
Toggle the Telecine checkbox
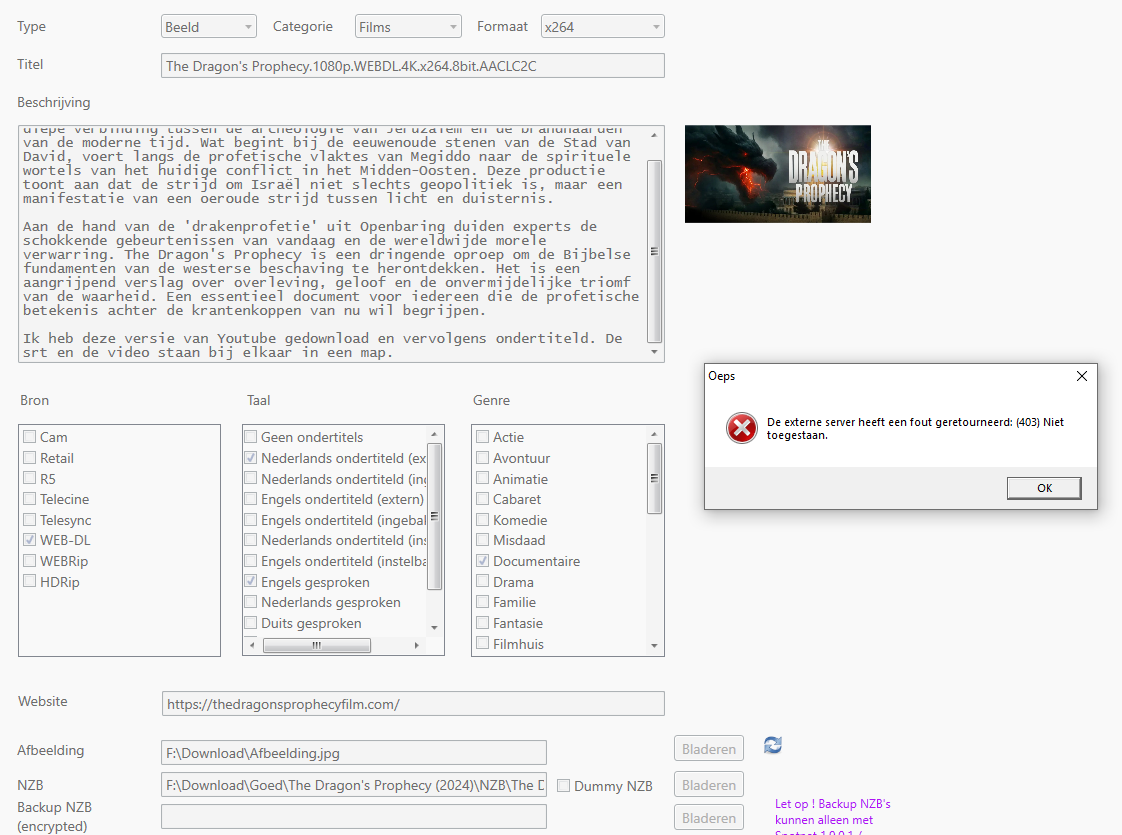(x=29, y=499)
